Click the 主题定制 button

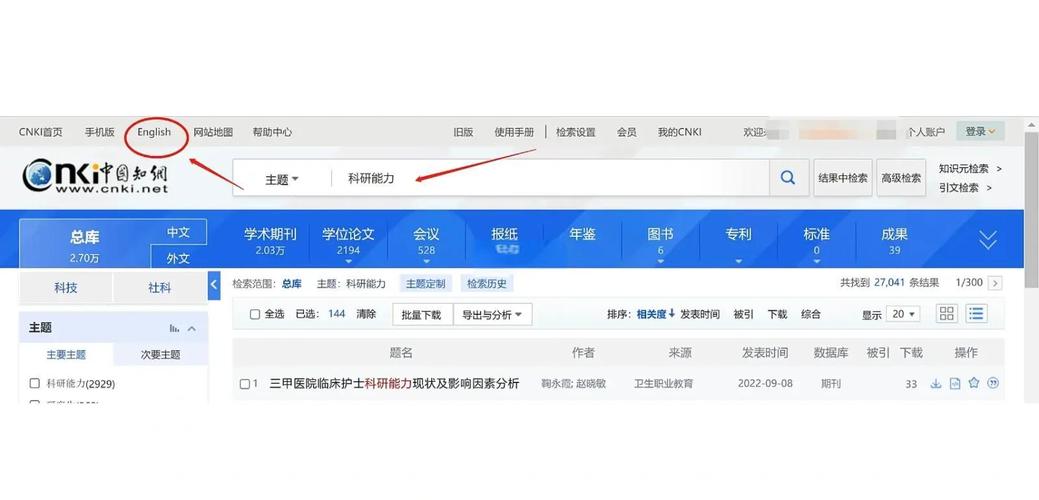425,284
